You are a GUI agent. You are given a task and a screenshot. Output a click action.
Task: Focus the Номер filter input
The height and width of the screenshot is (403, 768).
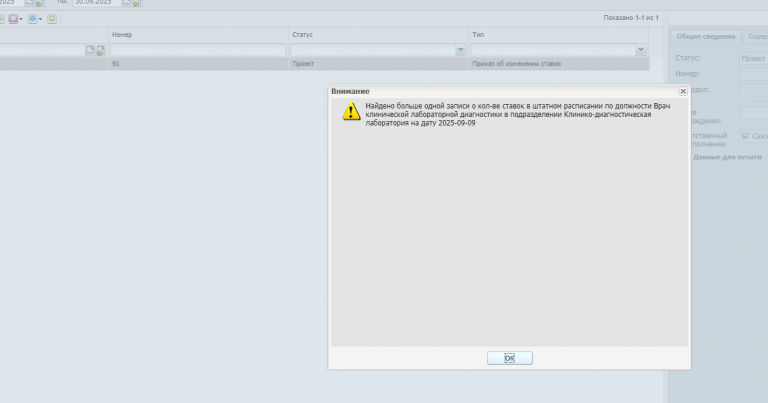[x=198, y=49]
